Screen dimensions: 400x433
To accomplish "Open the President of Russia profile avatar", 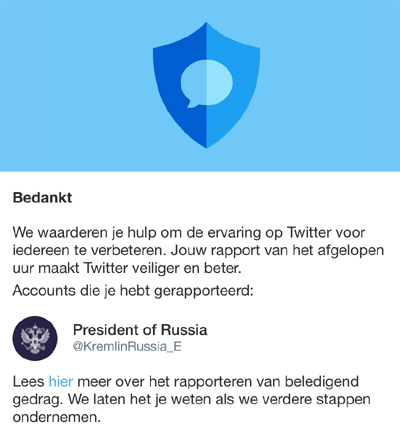I will pos(35,338).
